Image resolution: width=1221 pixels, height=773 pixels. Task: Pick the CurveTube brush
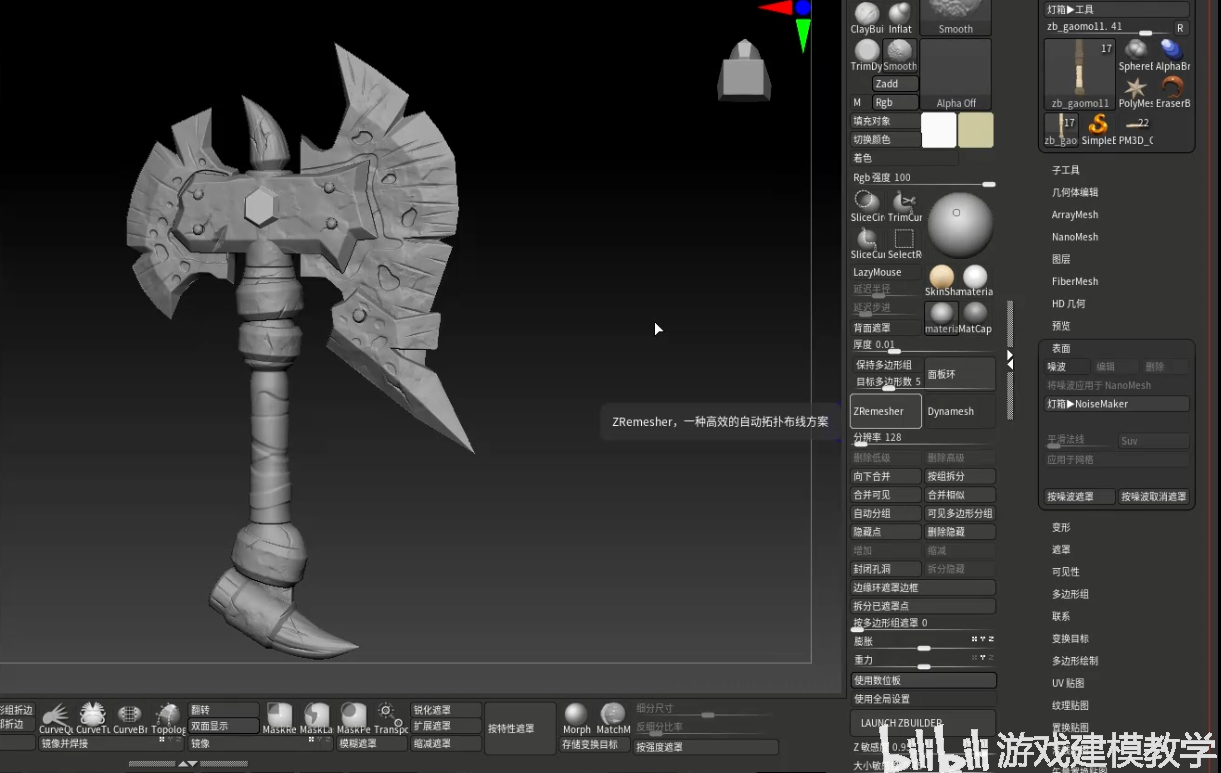pos(92,718)
